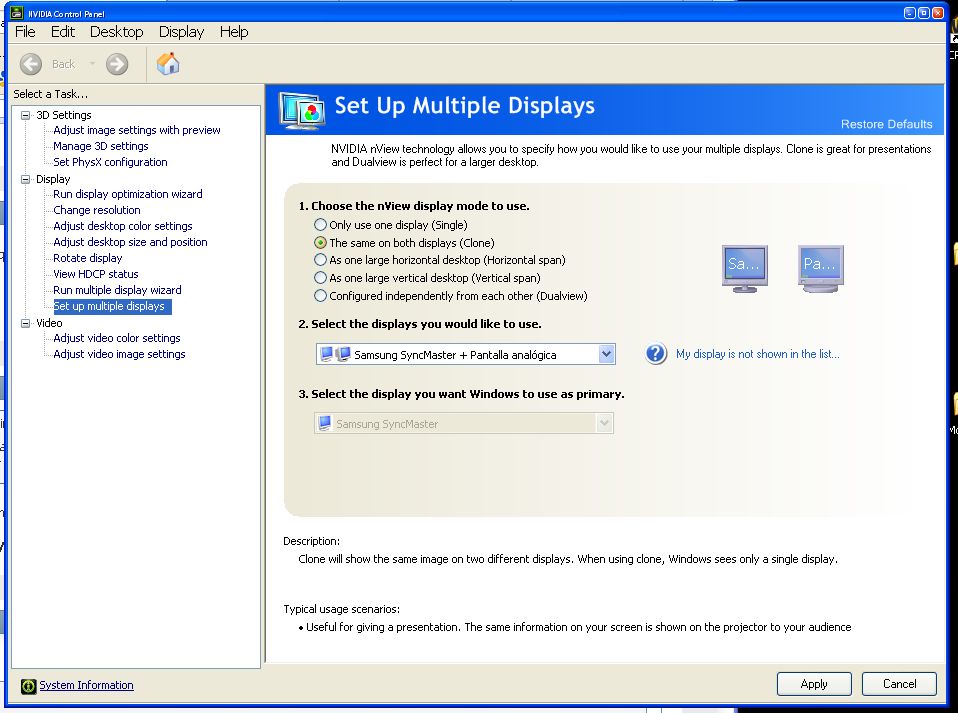Select the Video category label

tap(49, 323)
